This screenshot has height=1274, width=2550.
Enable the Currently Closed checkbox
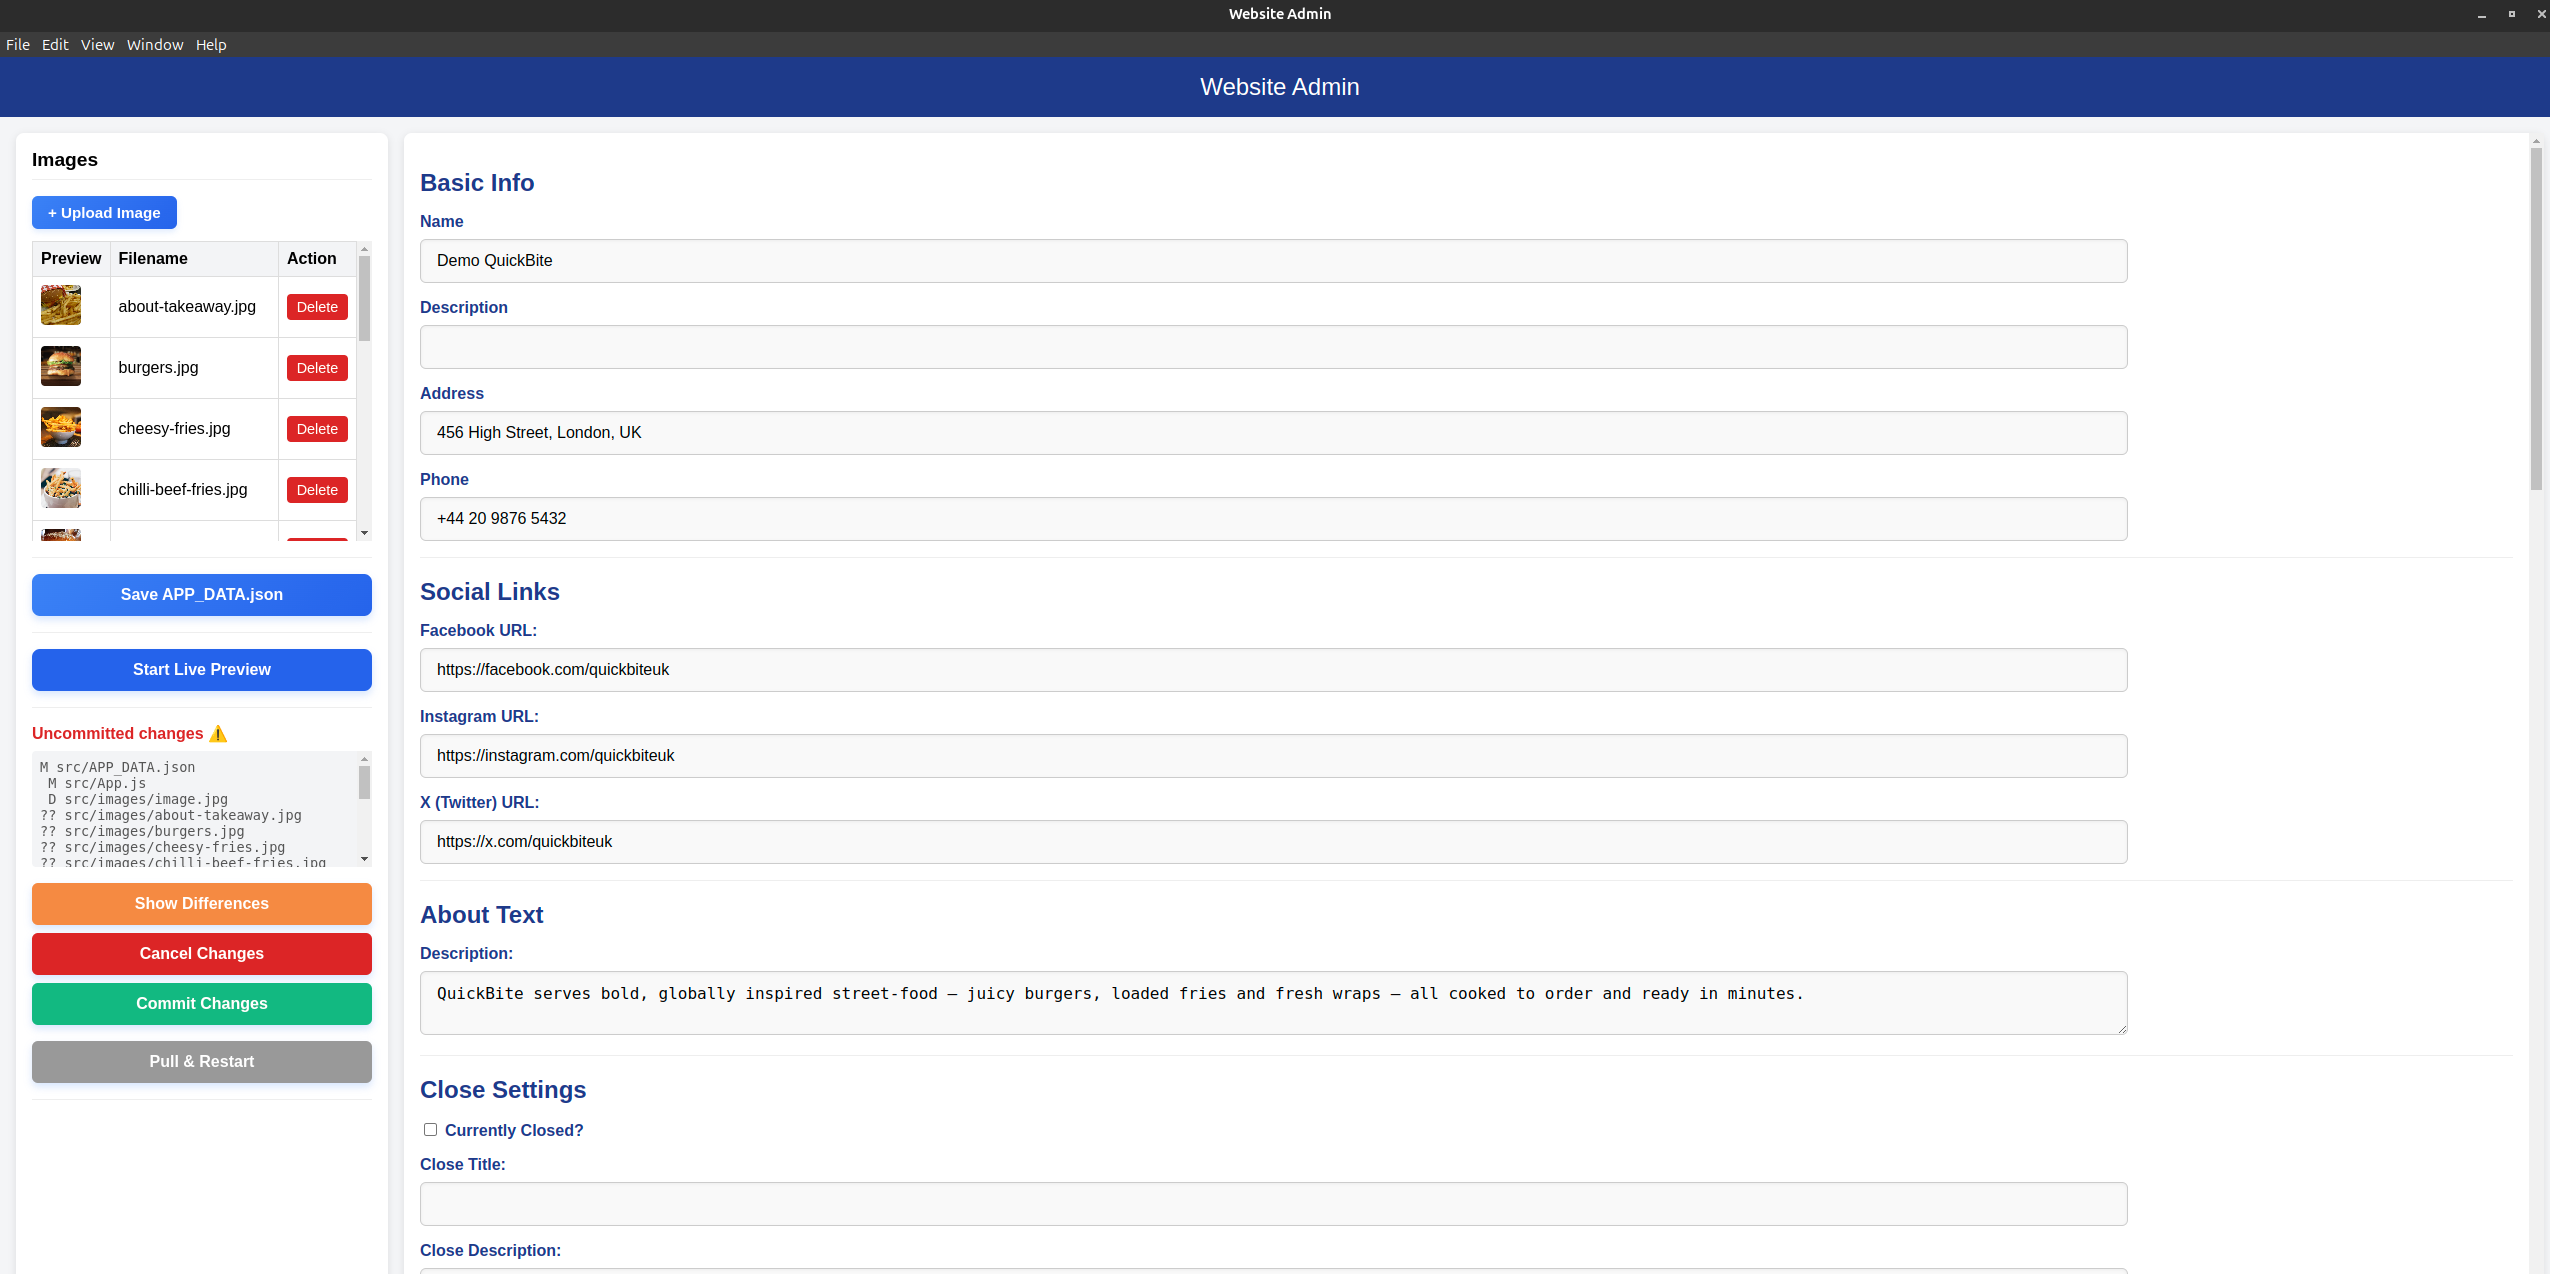[x=430, y=1129]
